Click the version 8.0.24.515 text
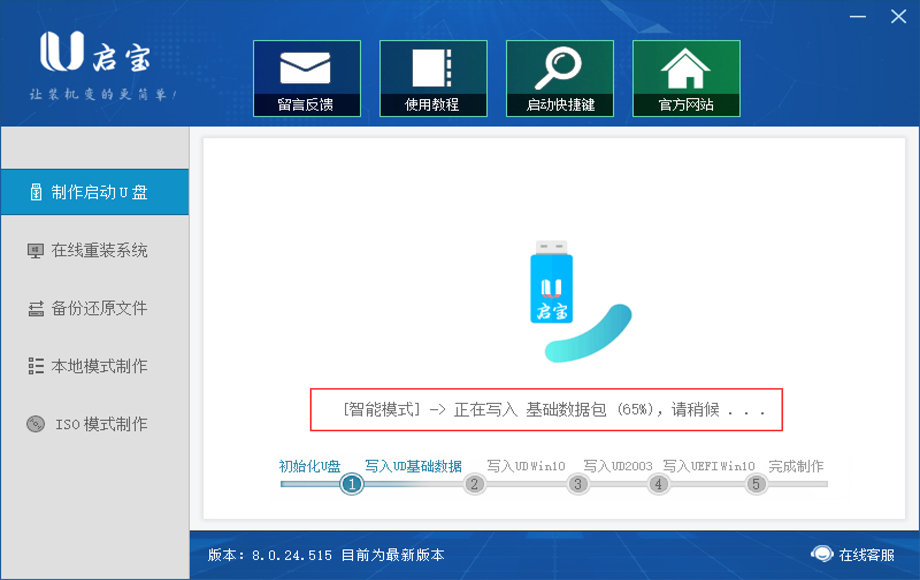The width and height of the screenshot is (920, 580). pos(289,555)
